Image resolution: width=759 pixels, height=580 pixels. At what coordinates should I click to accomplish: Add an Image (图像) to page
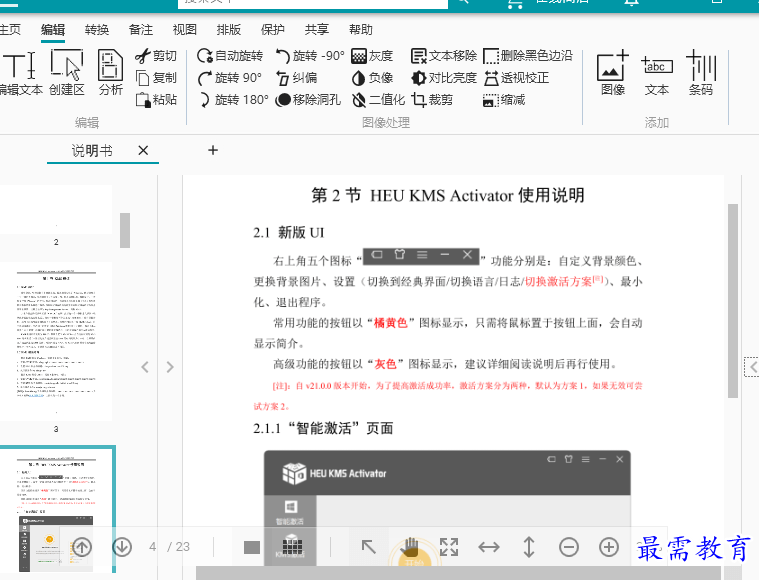click(x=612, y=73)
